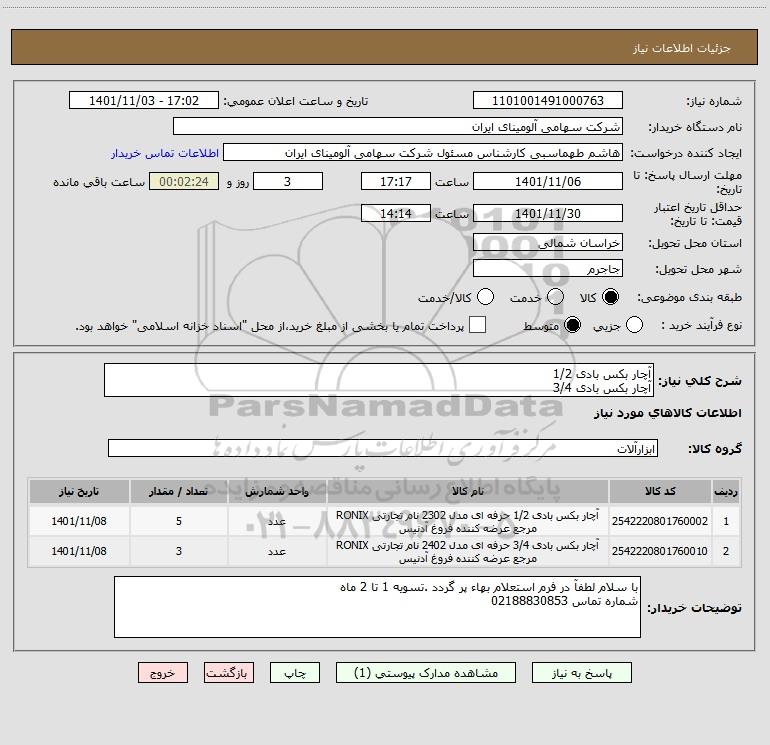Click the days remaining field showing 3
Image resolution: width=770 pixels, height=745 pixels.
pyautogui.click(x=288, y=181)
